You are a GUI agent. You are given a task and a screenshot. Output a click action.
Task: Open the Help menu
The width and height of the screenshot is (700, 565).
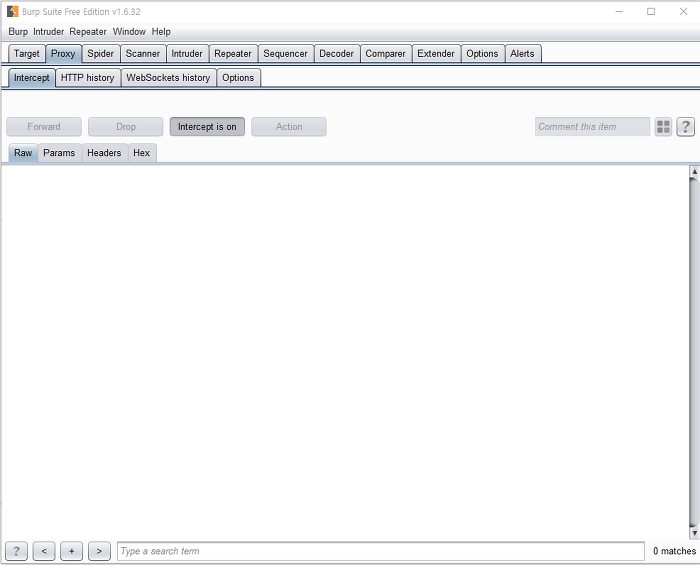coord(161,32)
